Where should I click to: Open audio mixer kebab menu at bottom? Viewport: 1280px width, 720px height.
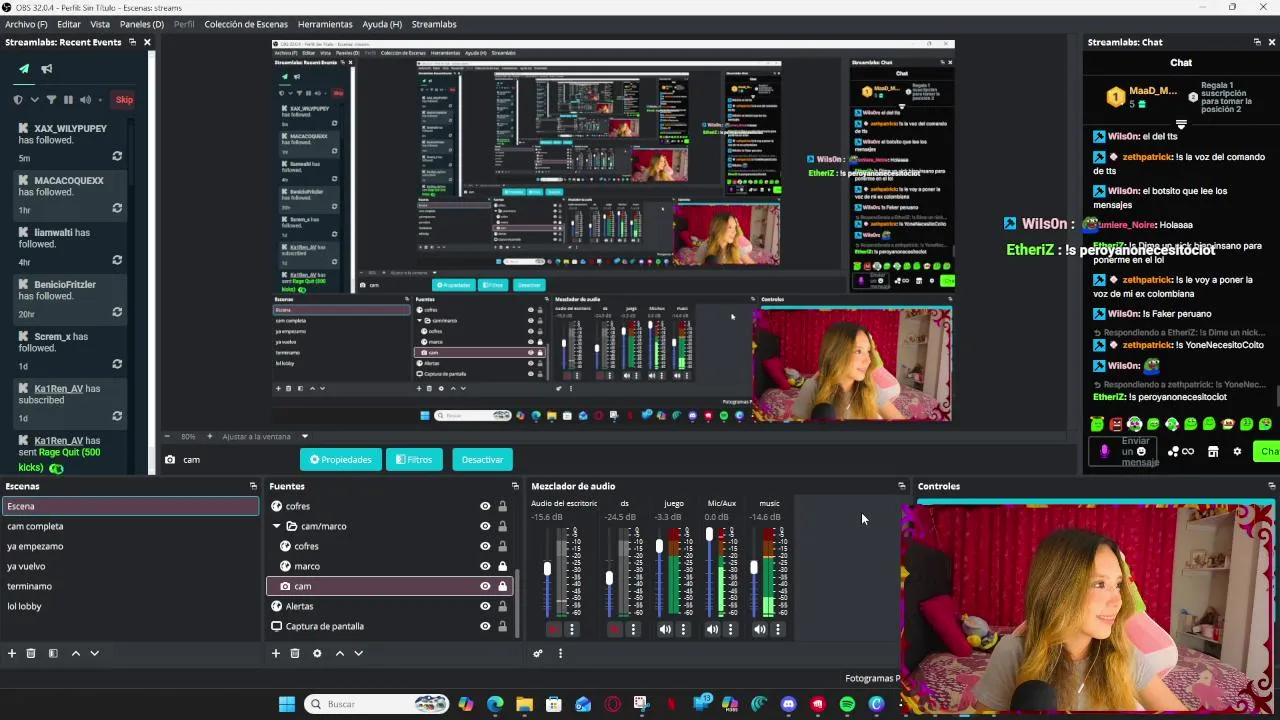tap(560, 653)
